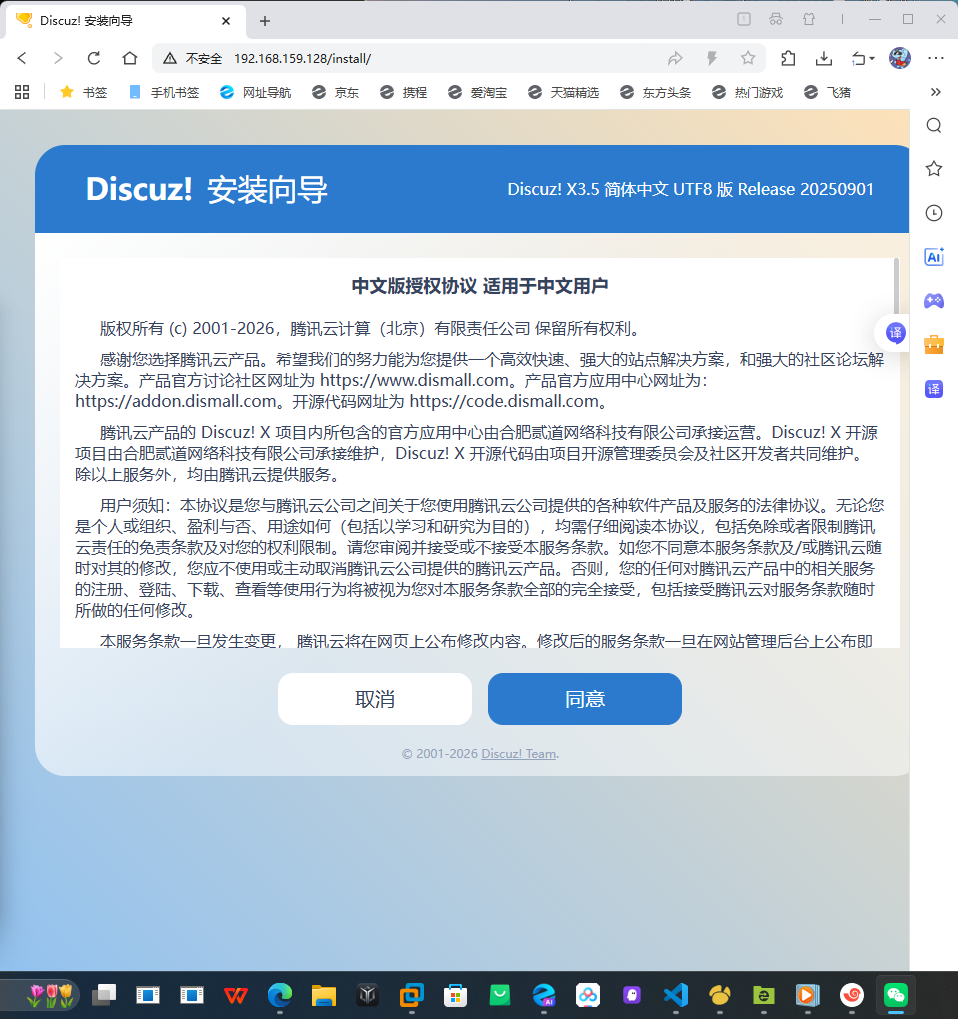Click the sidebar search icon
Image resolution: width=958 pixels, height=1019 pixels.
pos(934,125)
